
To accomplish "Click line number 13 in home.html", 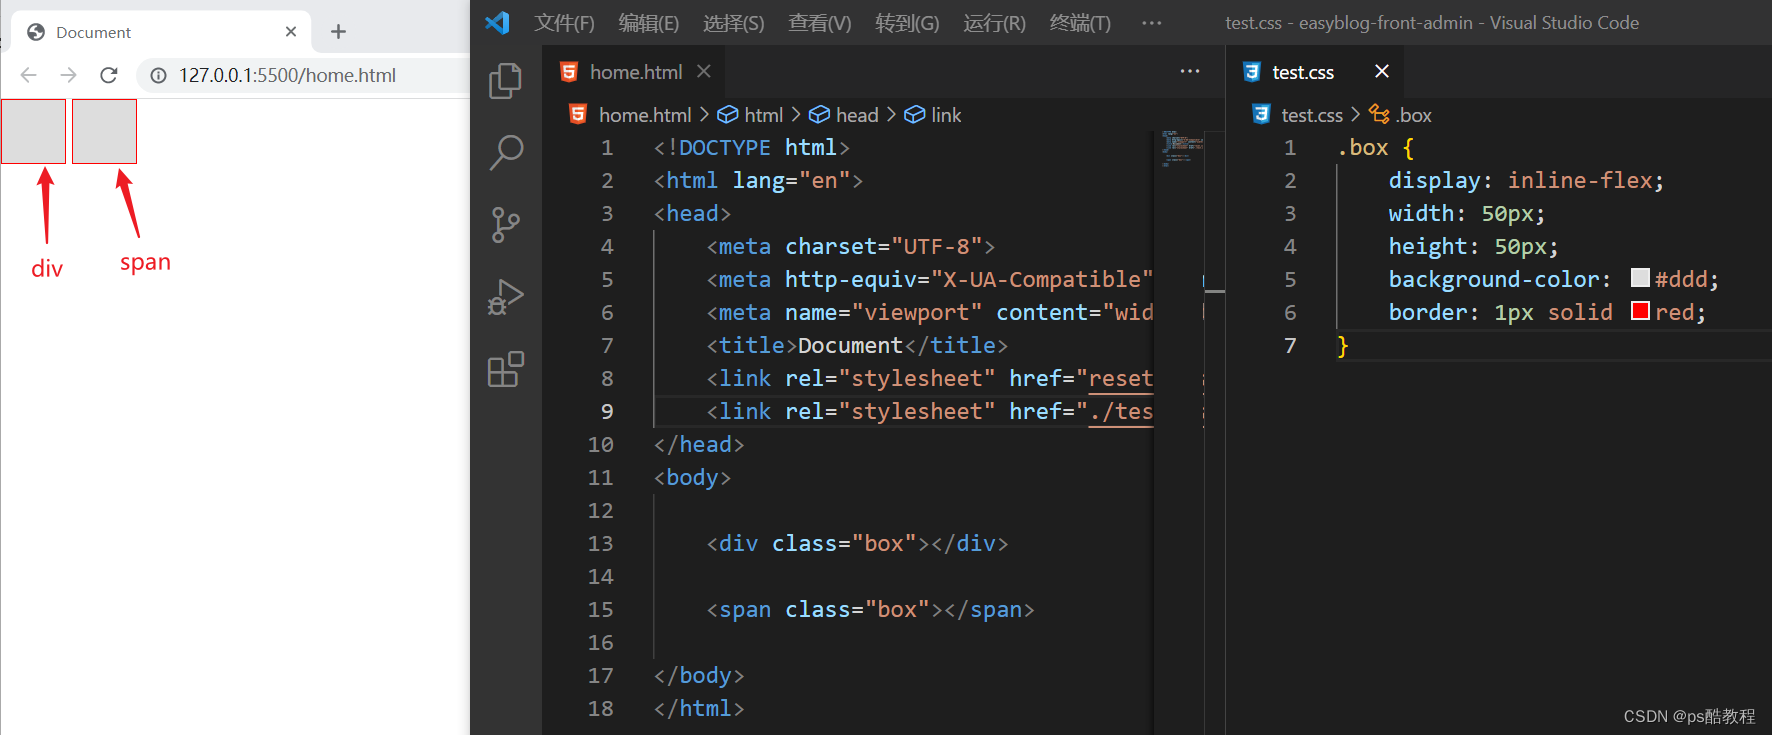I will [x=600, y=543].
